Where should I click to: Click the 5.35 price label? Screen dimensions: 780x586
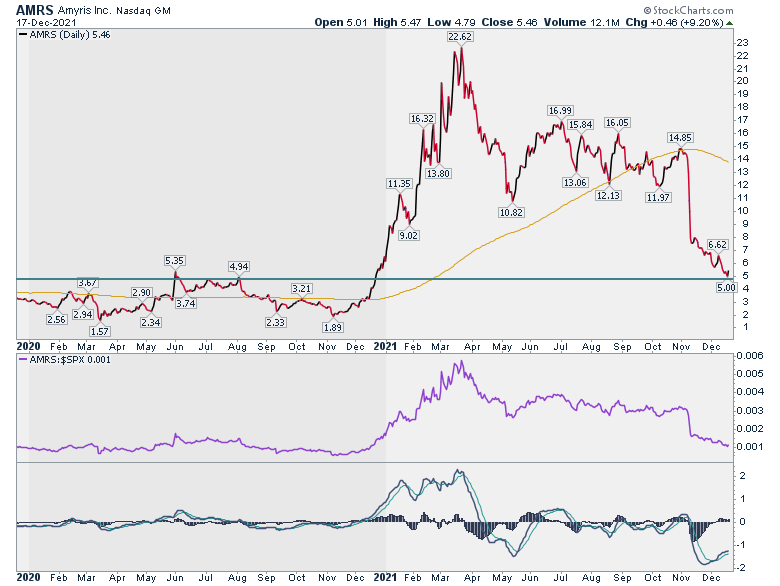tap(174, 260)
